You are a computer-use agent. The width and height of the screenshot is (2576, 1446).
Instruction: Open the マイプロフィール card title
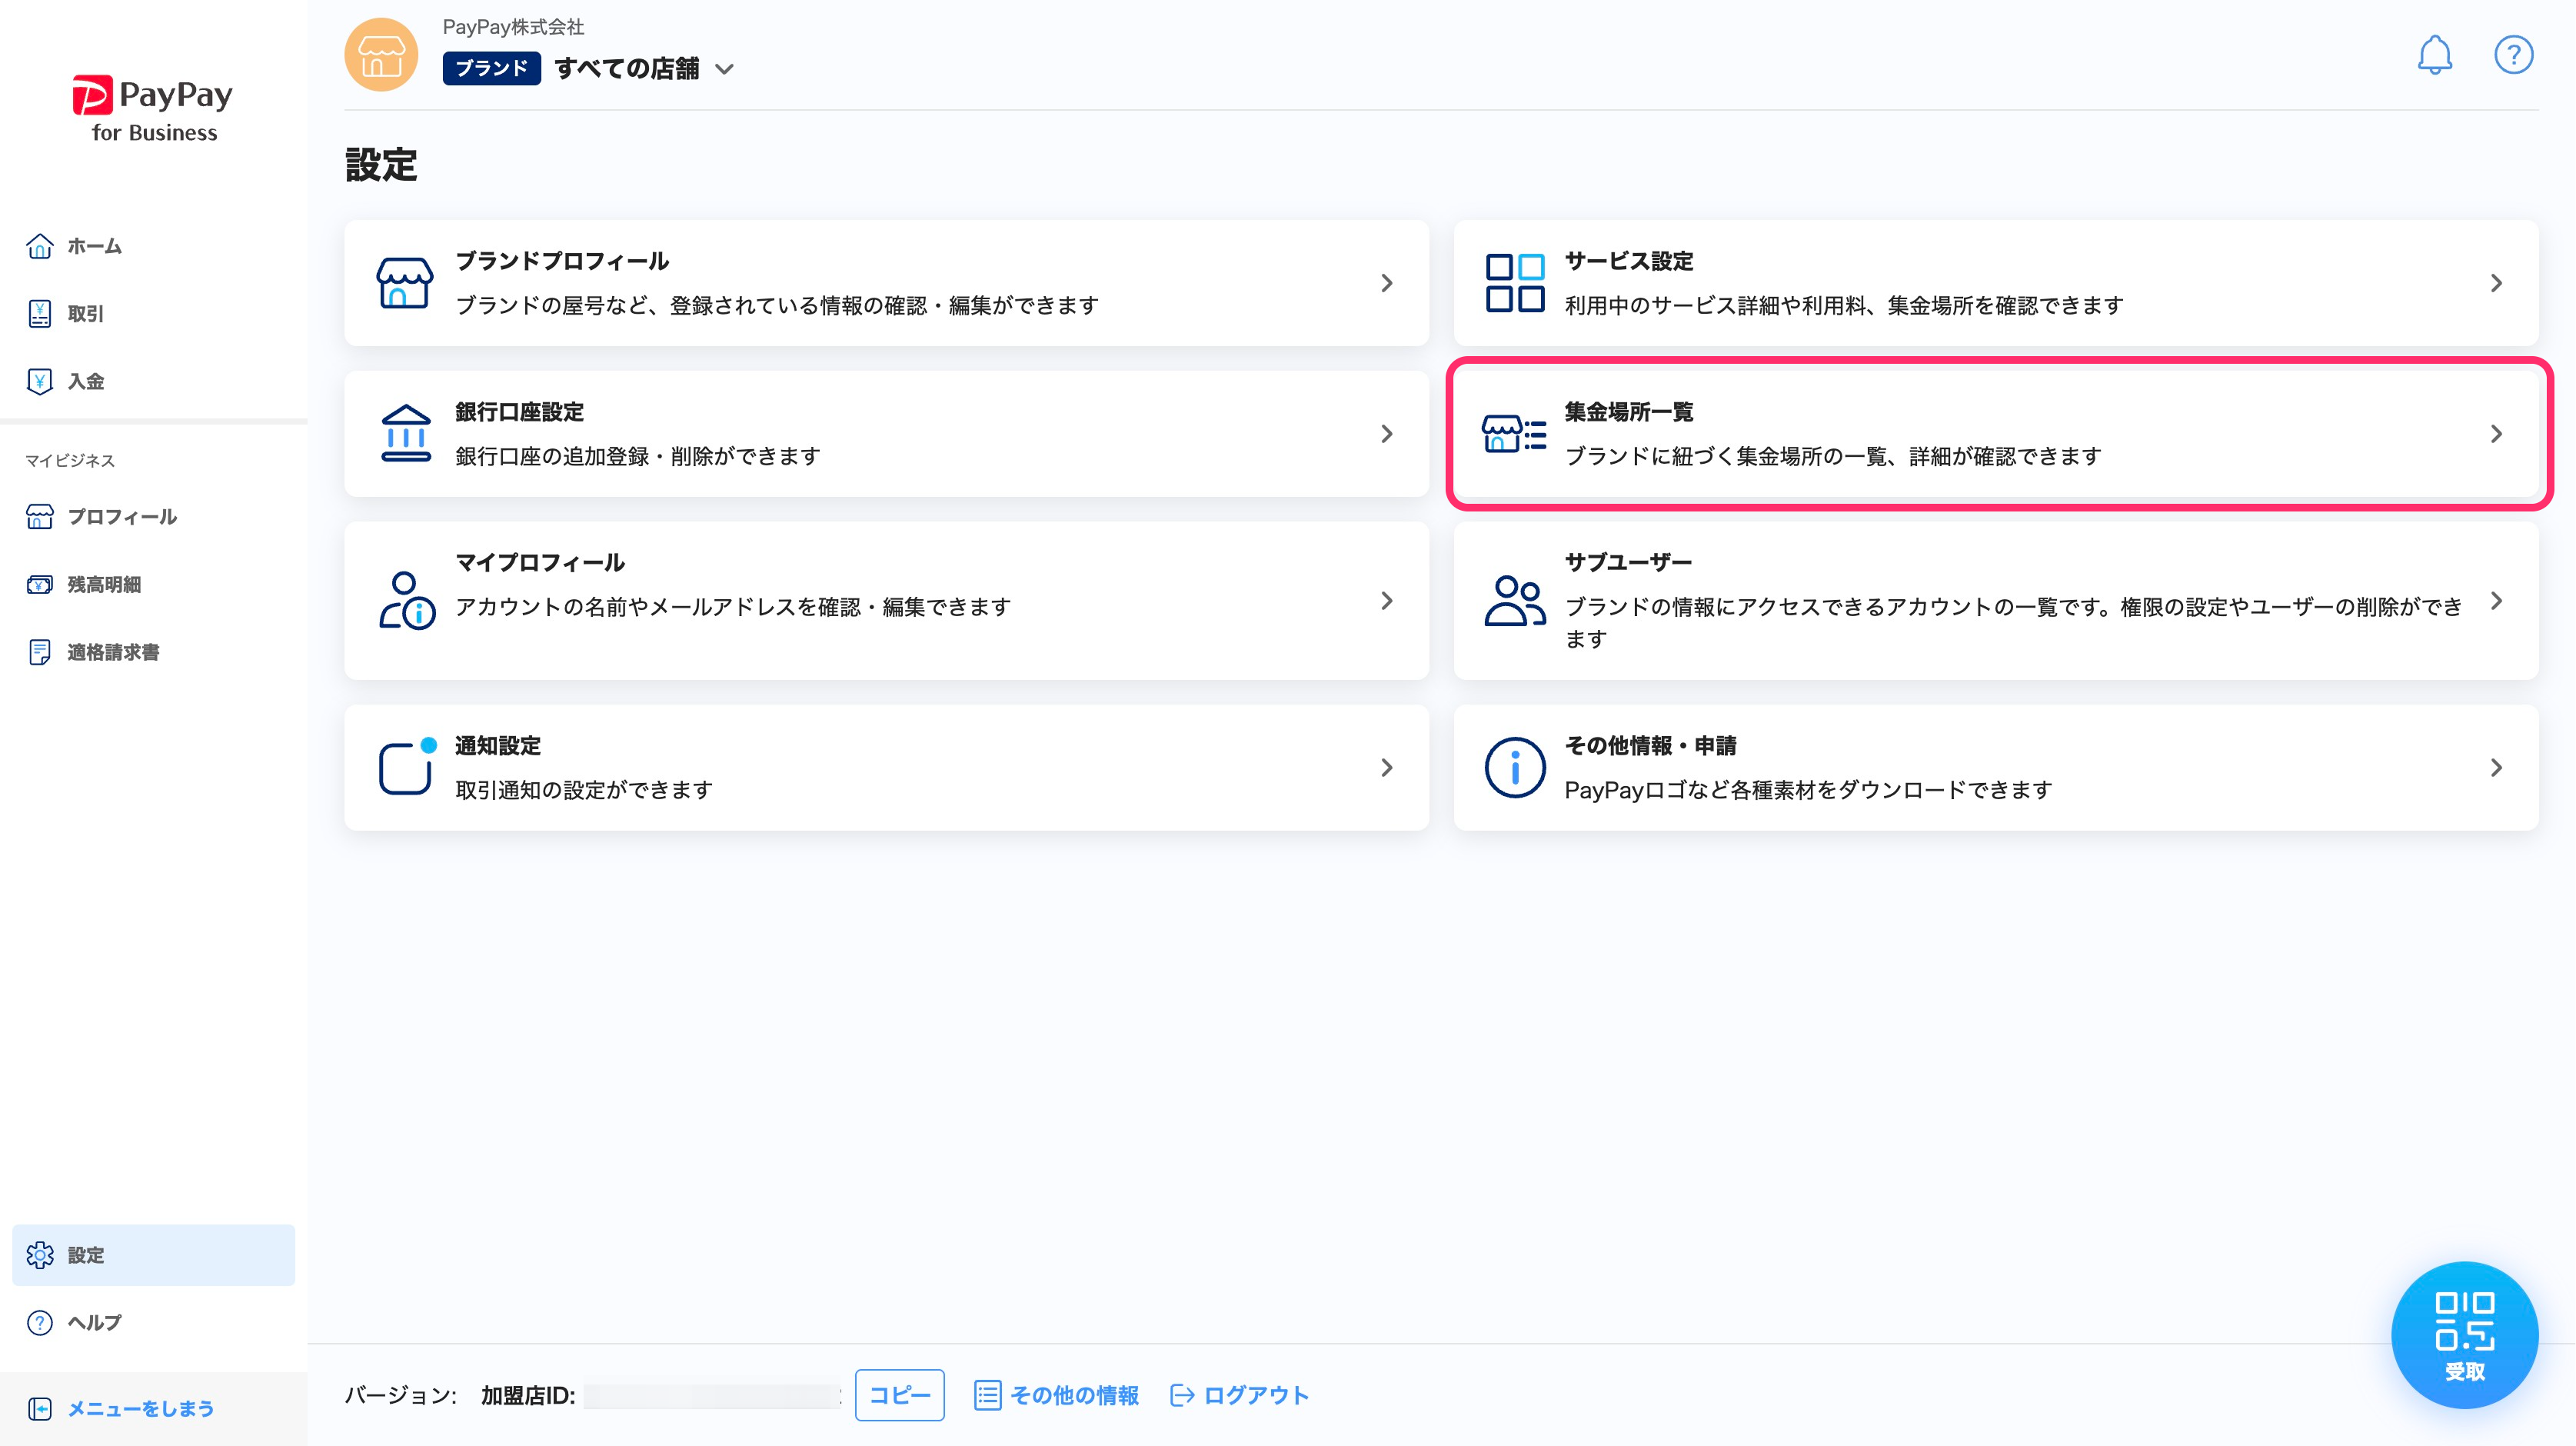click(x=540, y=563)
